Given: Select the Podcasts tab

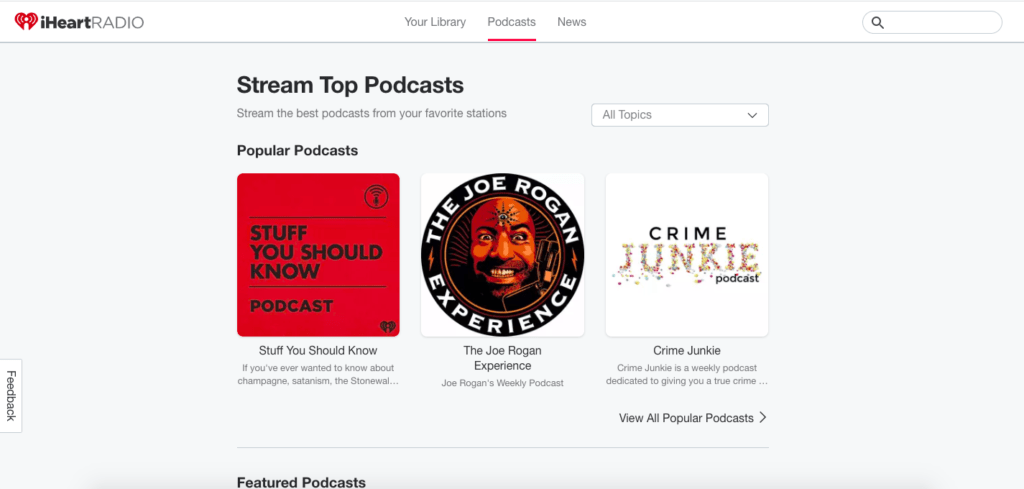Looking at the screenshot, I should click(x=511, y=22).
